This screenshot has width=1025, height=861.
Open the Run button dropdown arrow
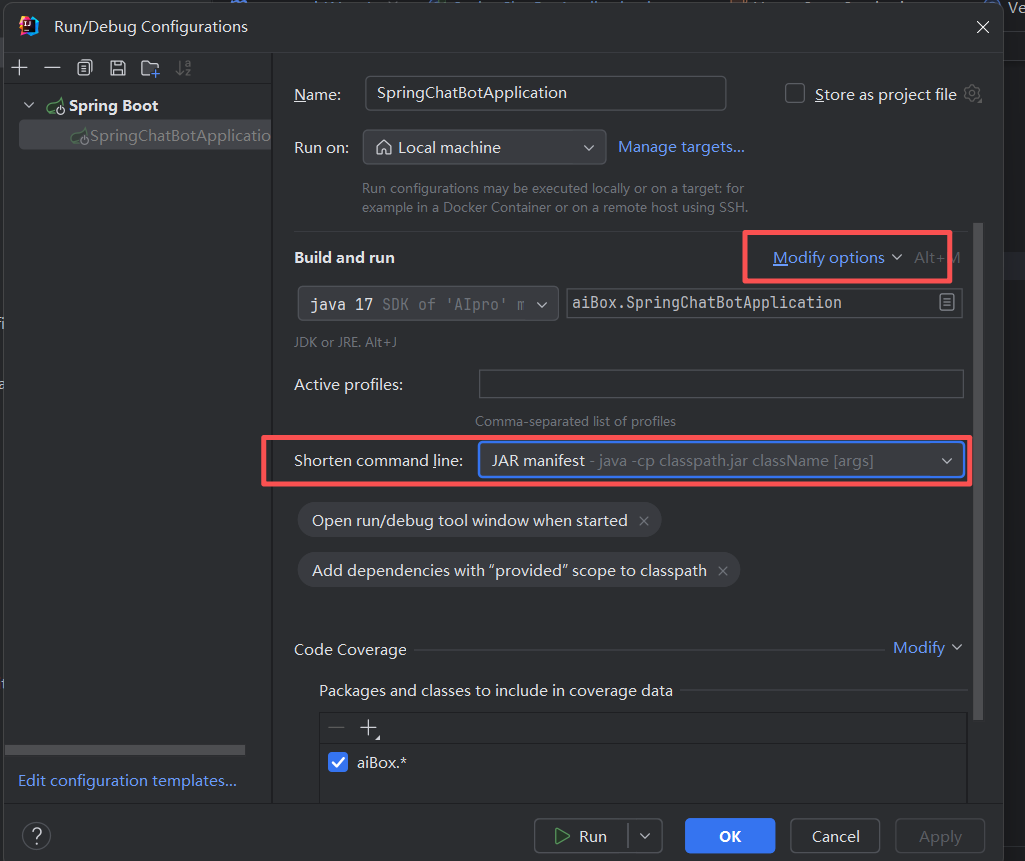[x=645, y=836]
